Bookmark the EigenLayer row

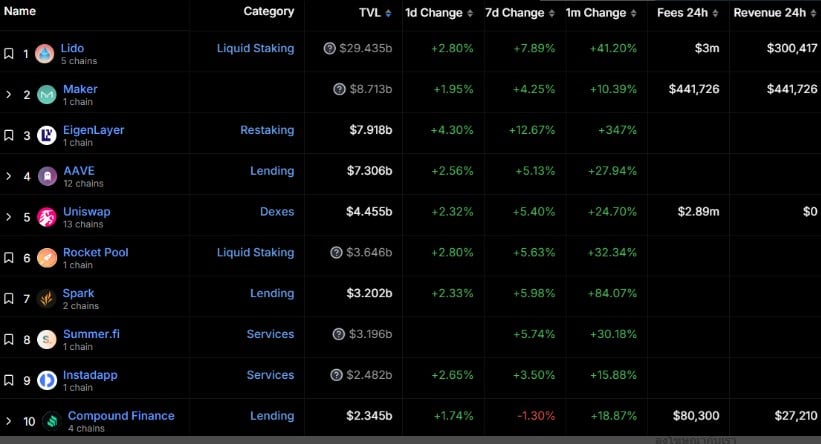pos(9,135)
